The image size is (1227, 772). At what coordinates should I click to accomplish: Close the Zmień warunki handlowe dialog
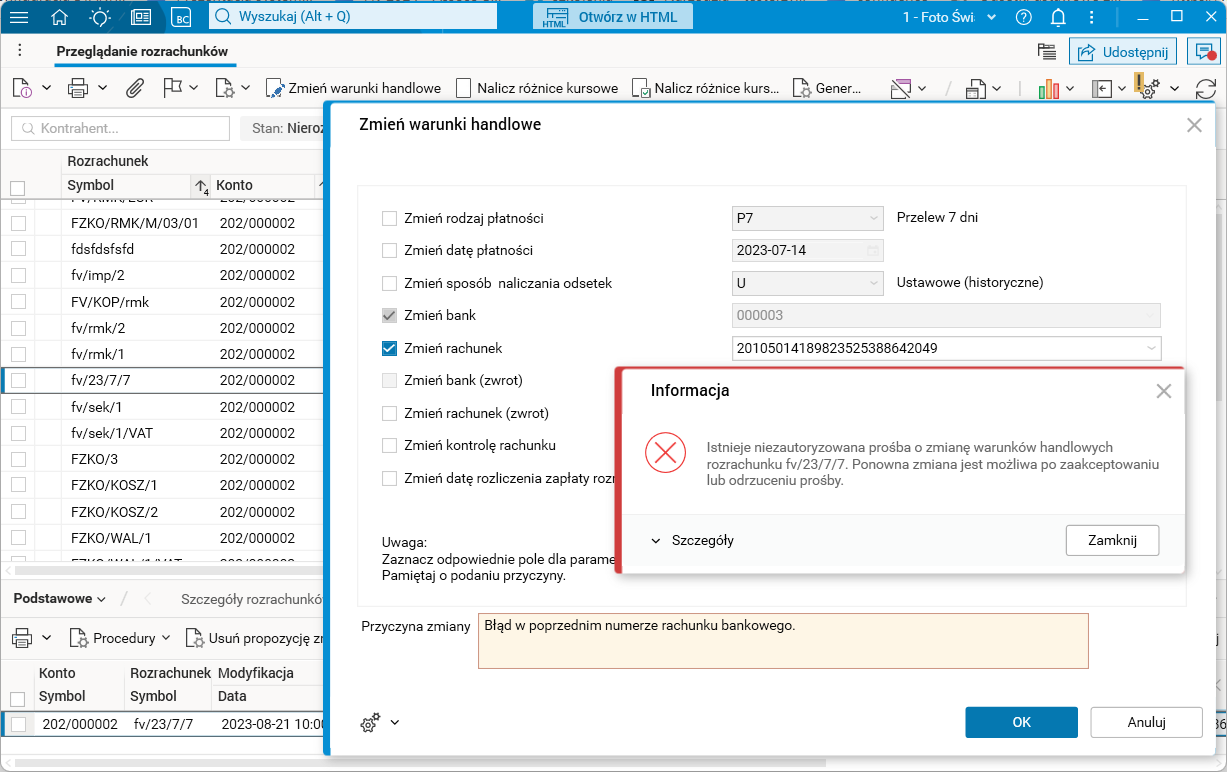[x=1194, y=125]
